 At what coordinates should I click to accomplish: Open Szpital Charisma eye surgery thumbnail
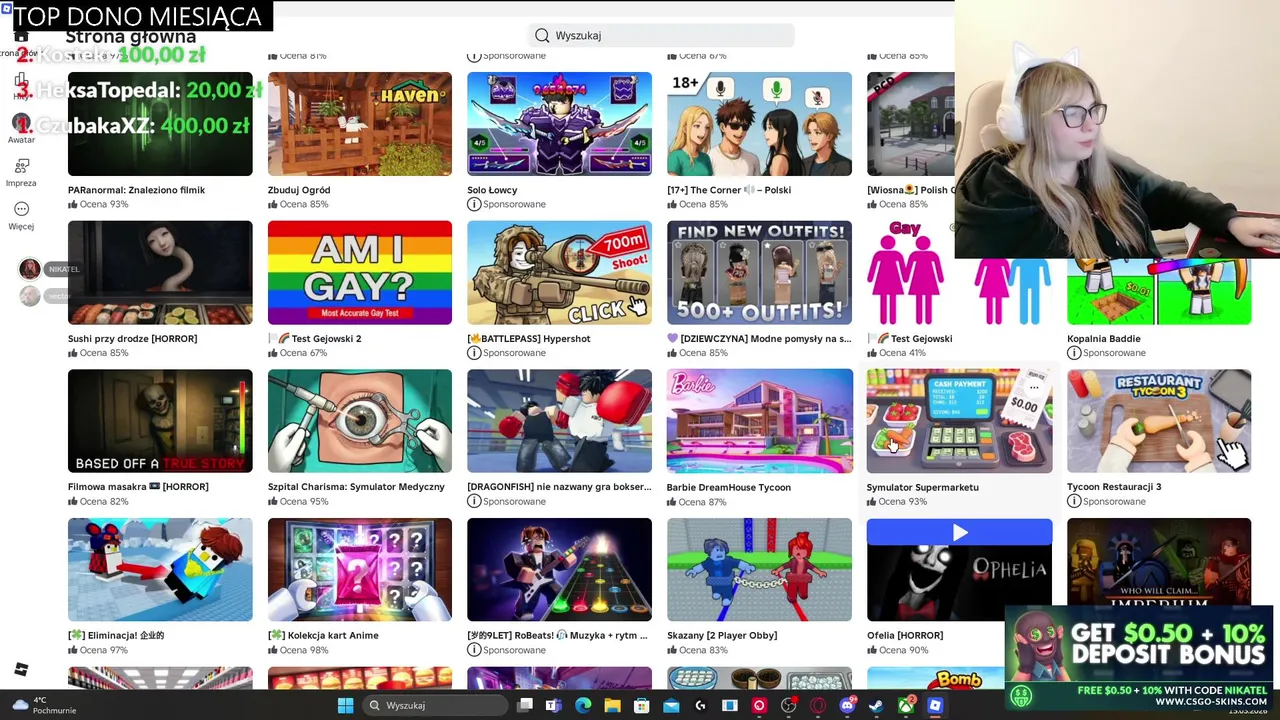360,421
